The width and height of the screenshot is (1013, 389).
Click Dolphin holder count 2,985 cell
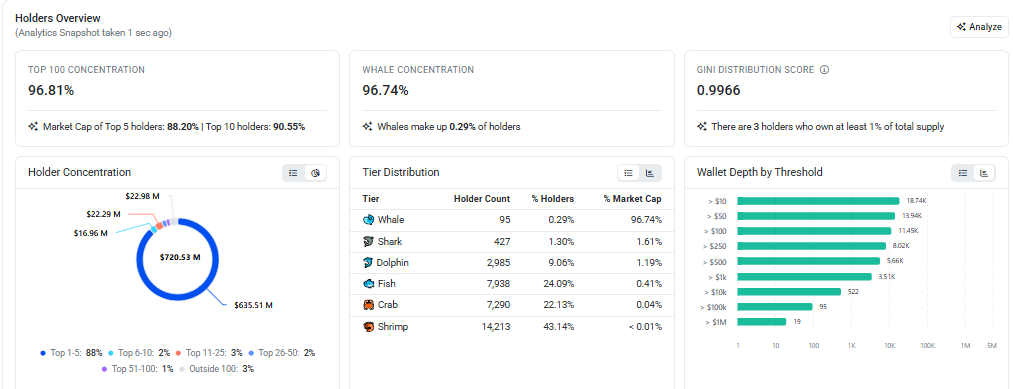click(x=499, y=263)
